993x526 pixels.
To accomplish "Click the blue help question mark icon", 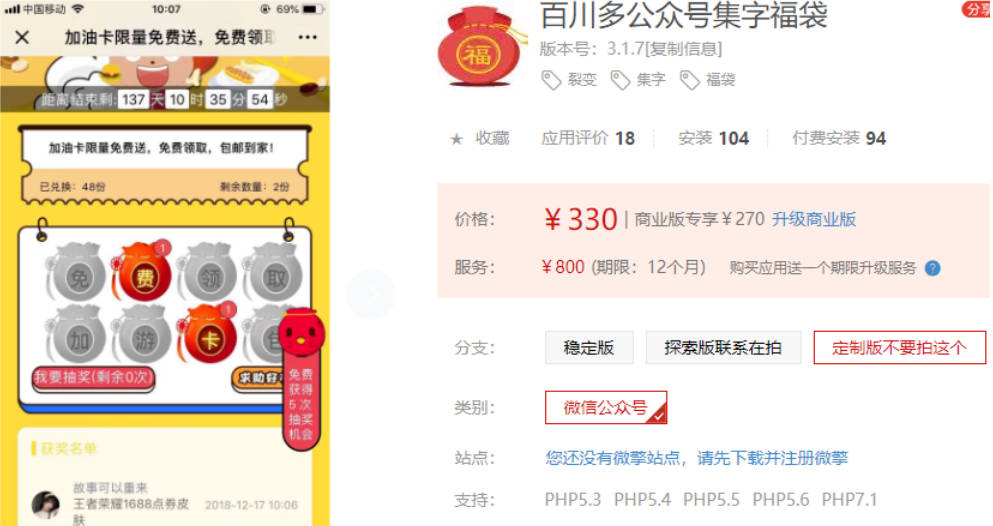I will 932,268.
